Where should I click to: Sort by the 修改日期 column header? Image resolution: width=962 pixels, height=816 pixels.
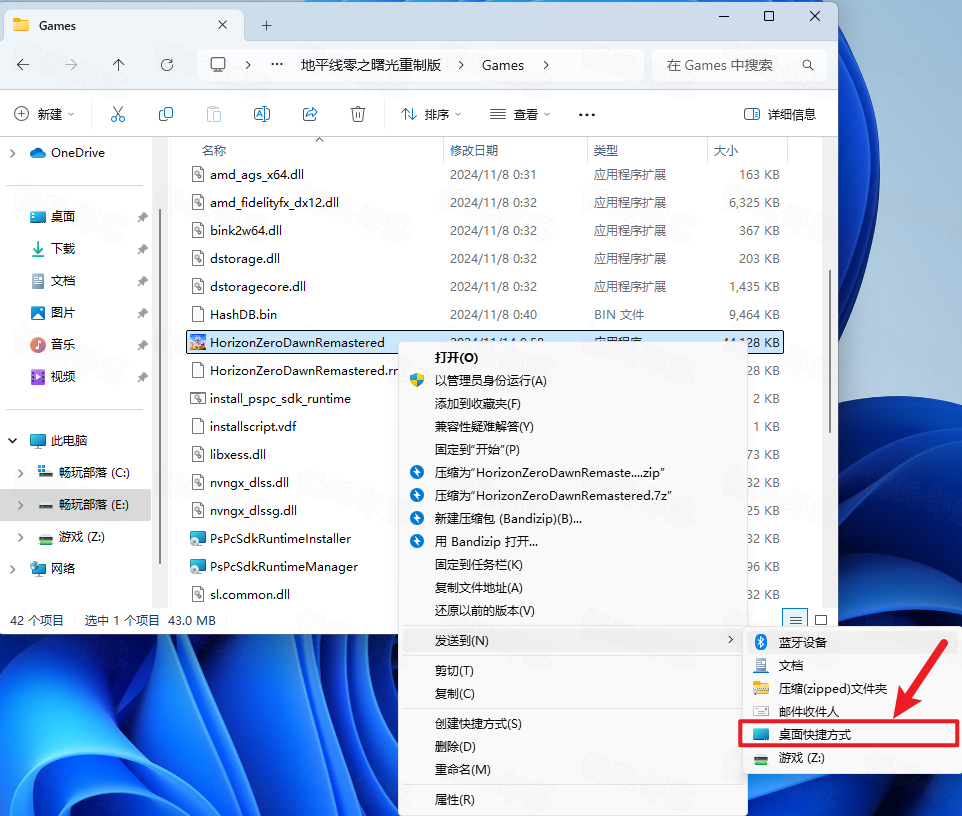514,150
